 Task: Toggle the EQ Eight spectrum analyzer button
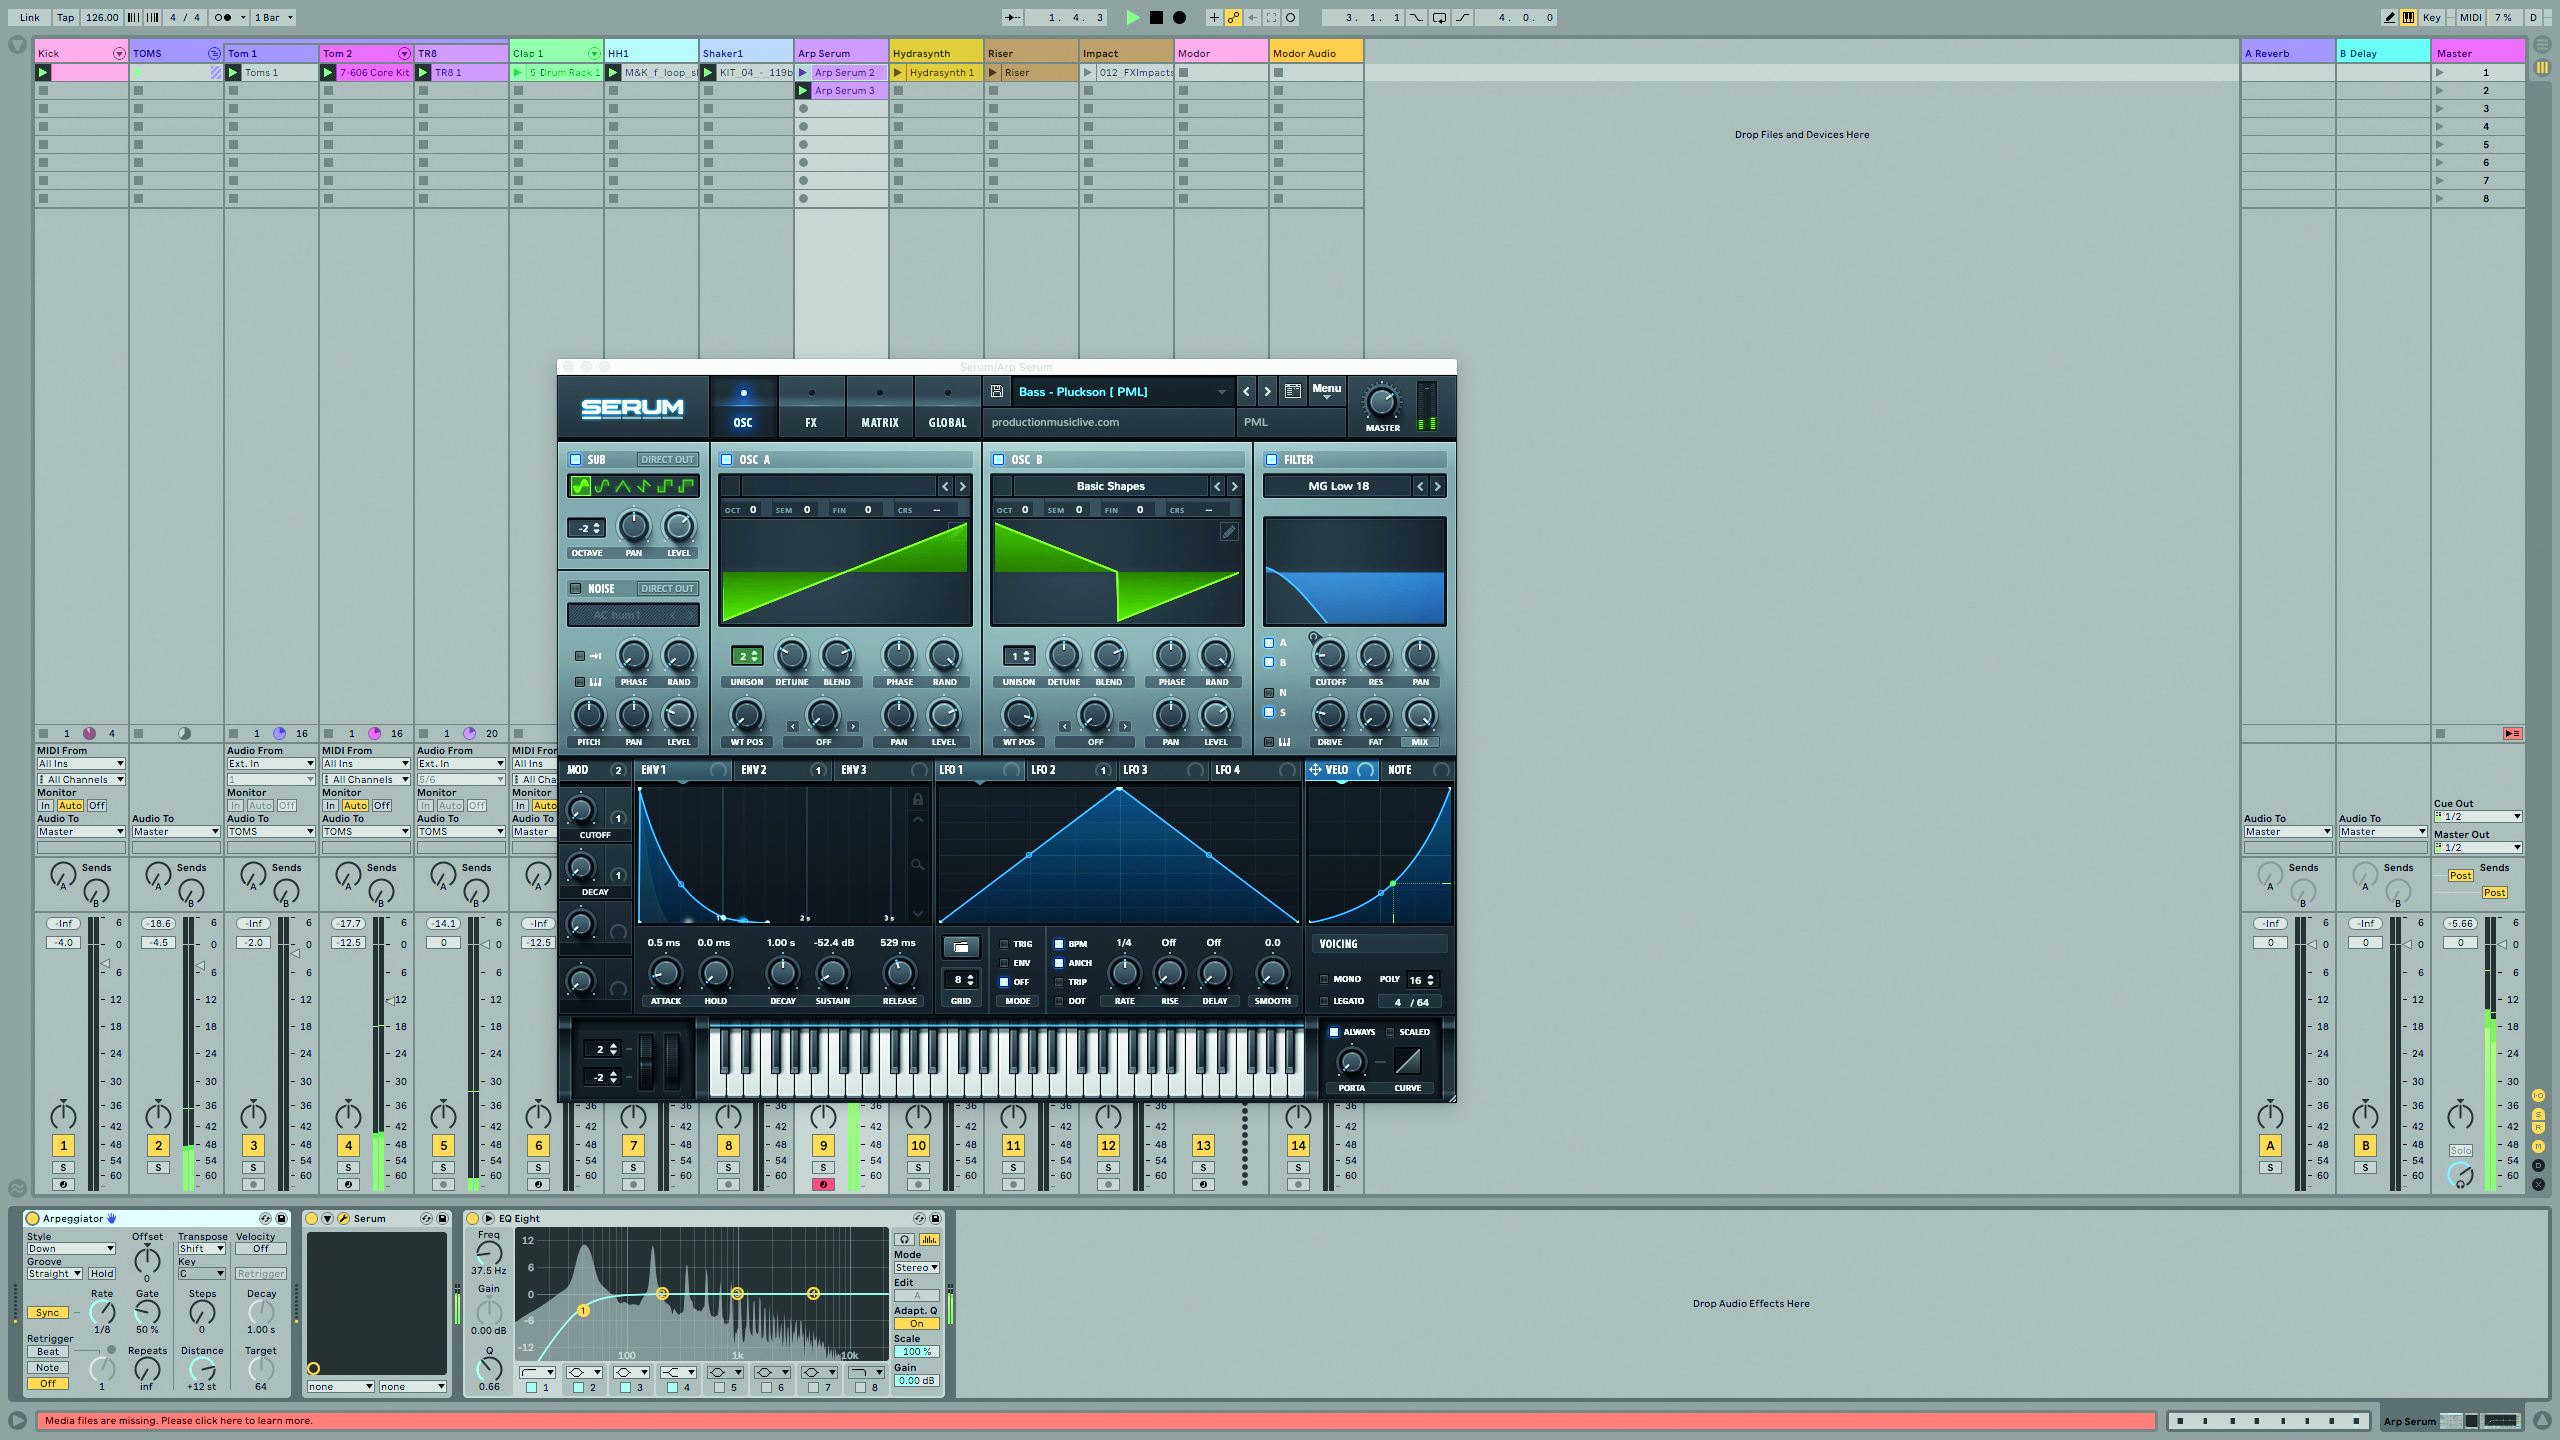coord(929,1239)
